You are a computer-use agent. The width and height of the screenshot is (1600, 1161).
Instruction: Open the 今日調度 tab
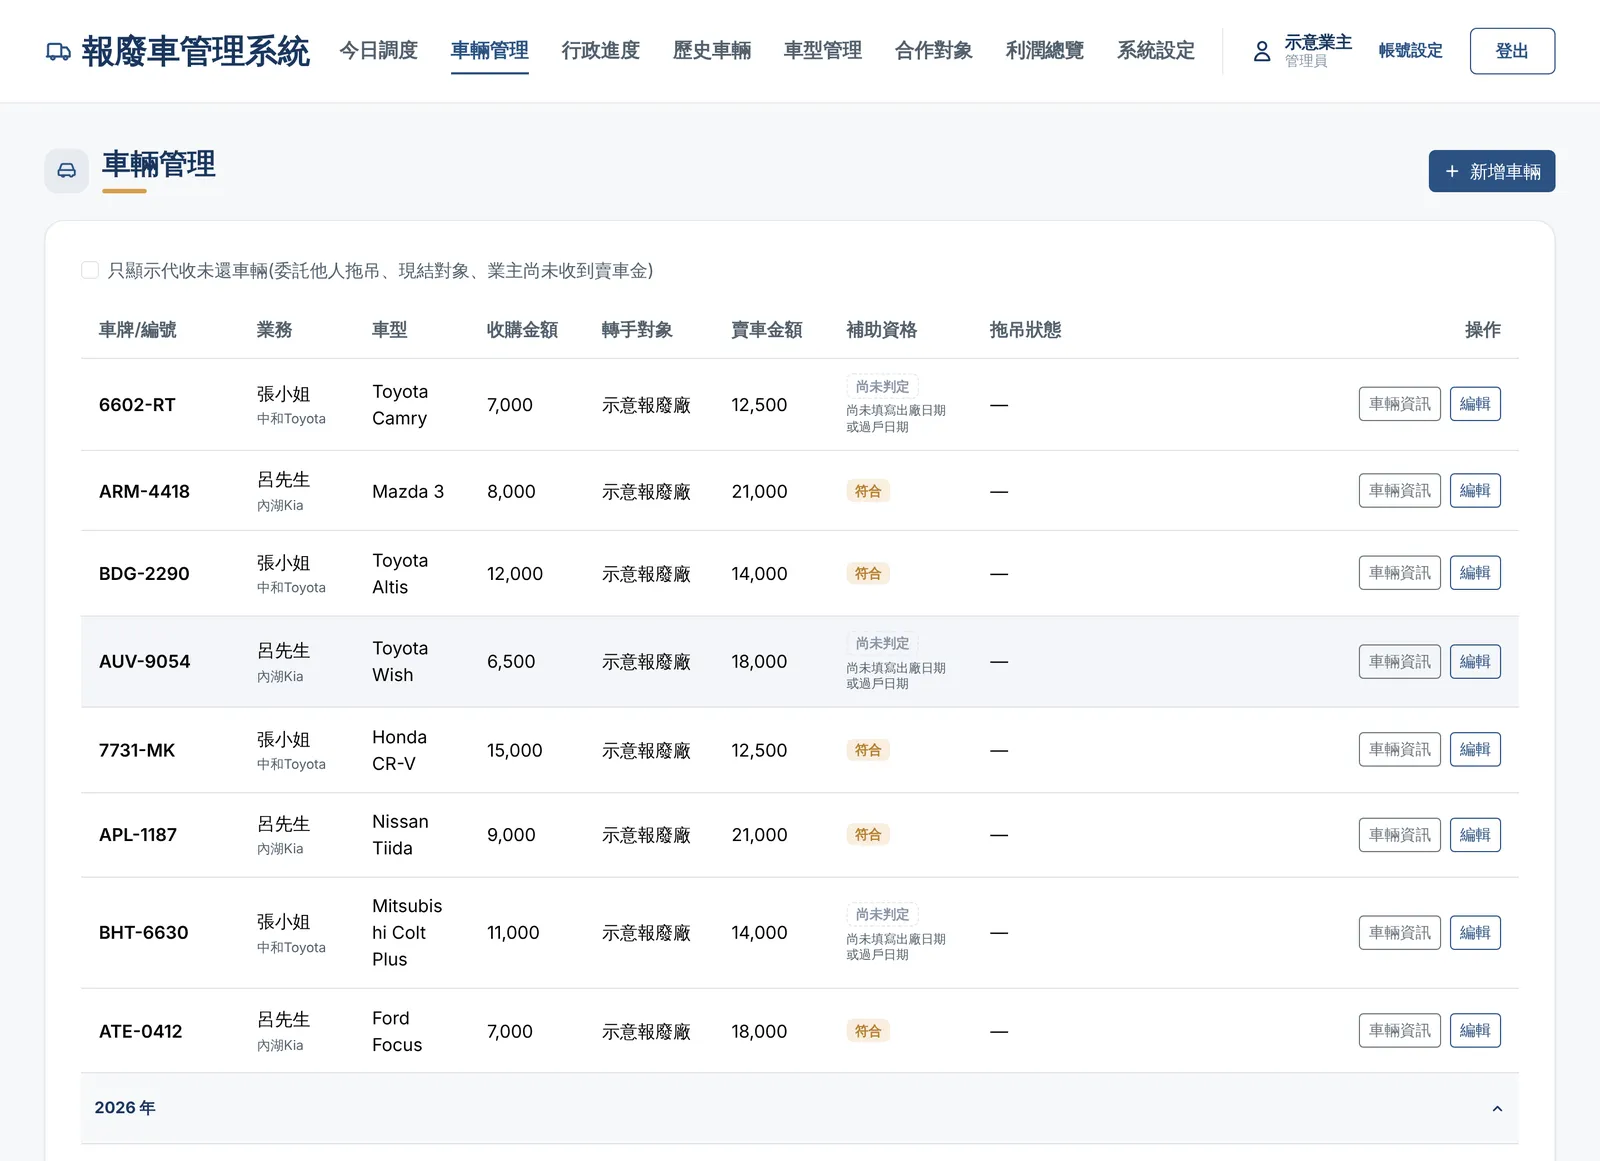378,50
